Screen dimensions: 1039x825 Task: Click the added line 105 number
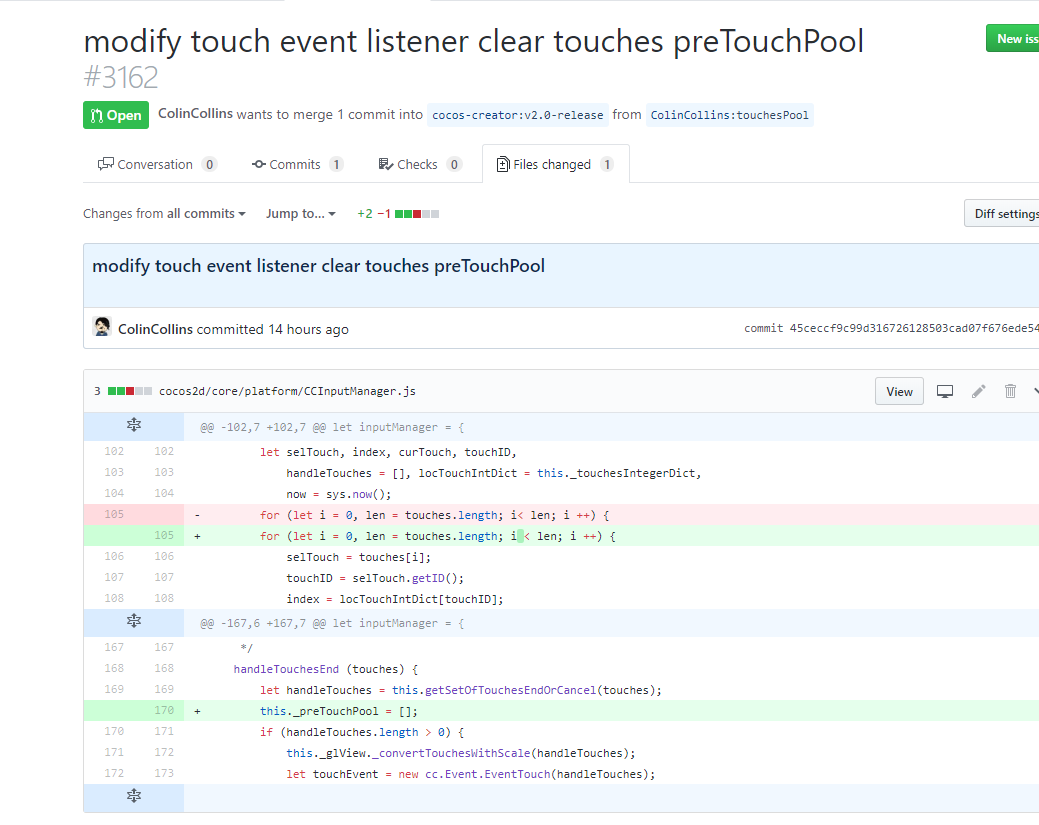(164, 535)
